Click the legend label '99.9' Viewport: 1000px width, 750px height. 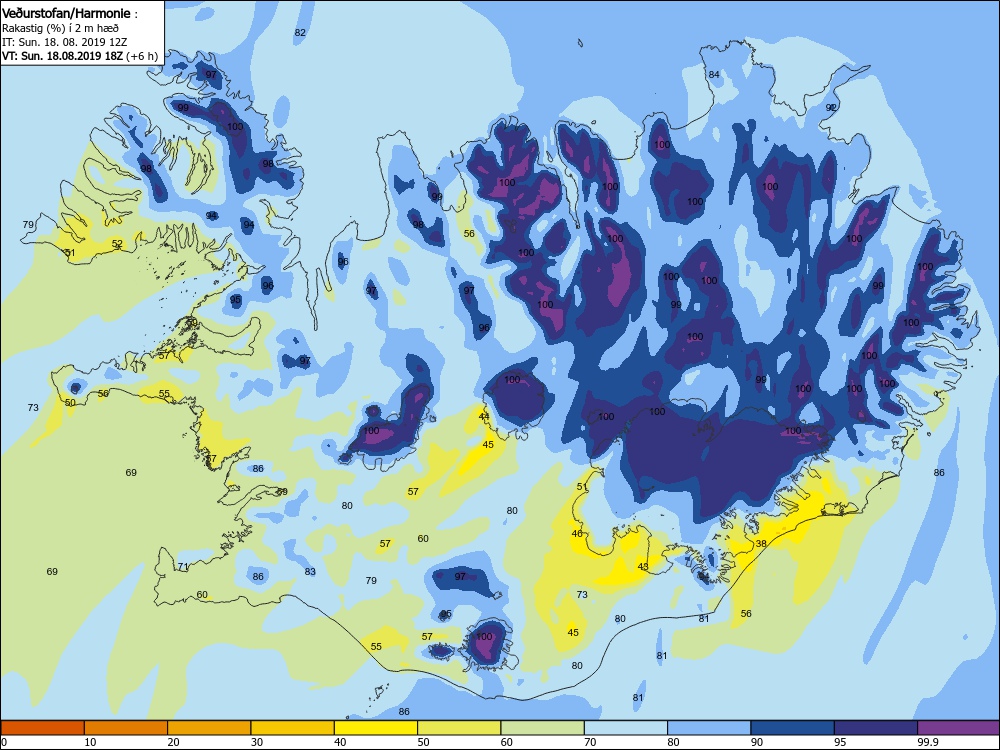pos(928,742)
